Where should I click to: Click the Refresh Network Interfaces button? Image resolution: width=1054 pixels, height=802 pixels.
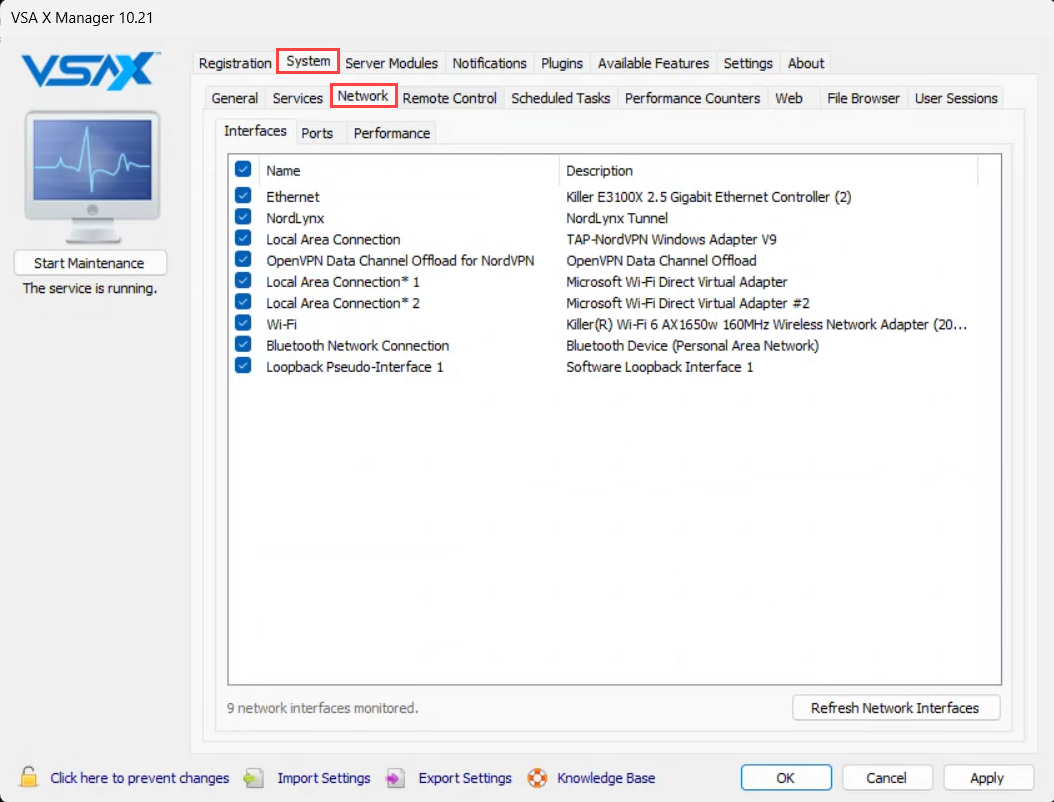[895, 708]
